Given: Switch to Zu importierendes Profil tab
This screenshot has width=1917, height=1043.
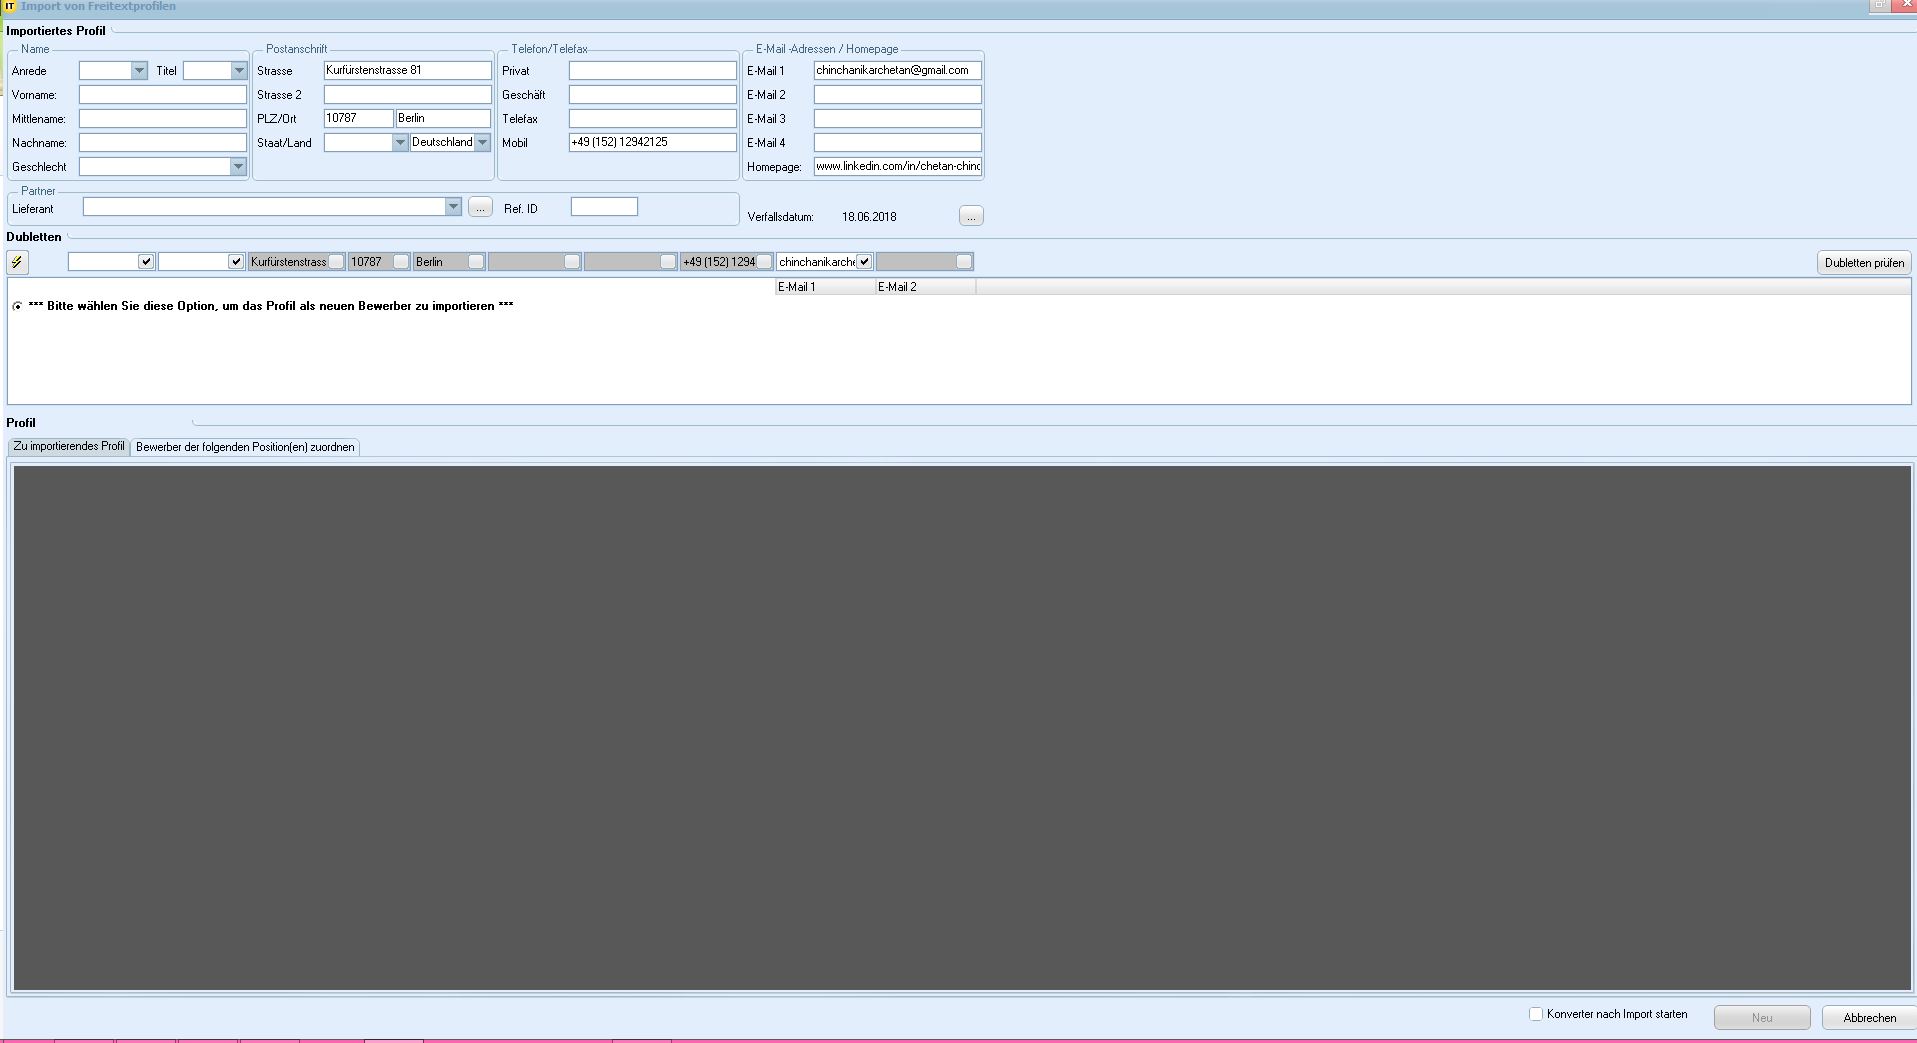Looking at the screenshot, I should (x=69, y=446).
